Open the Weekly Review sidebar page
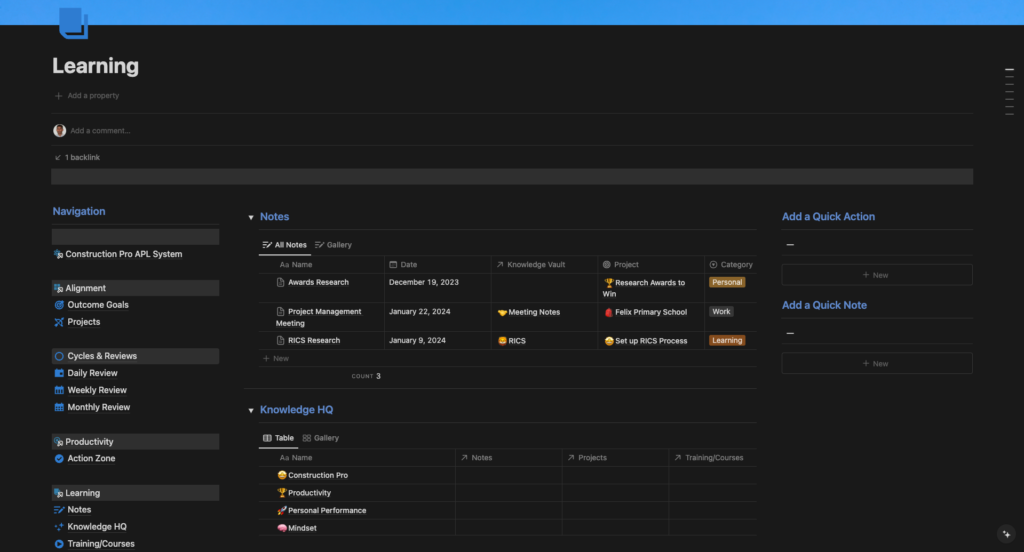1024x552 pixels. [97, 390]
